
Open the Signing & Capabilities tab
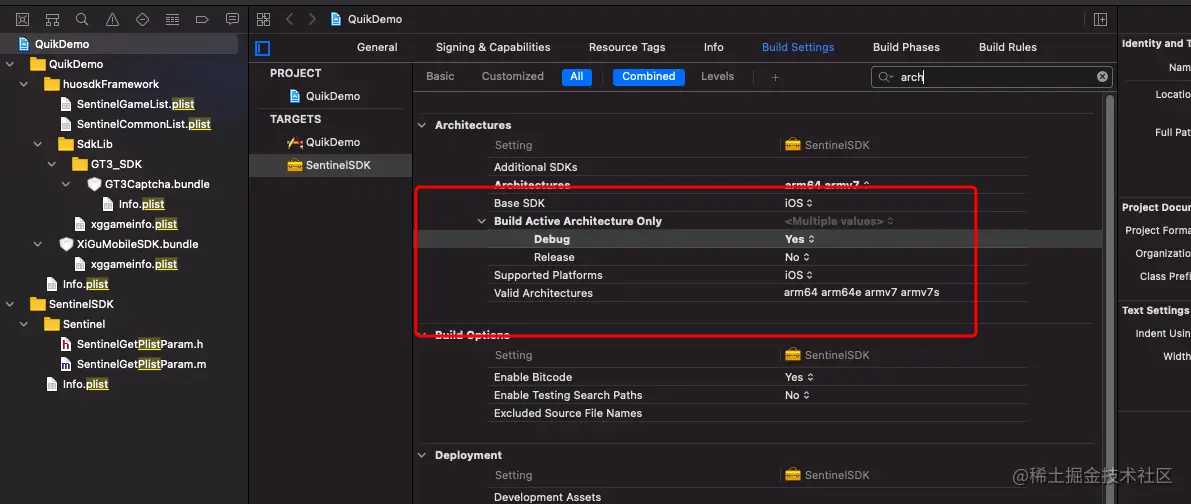(493, 47)
